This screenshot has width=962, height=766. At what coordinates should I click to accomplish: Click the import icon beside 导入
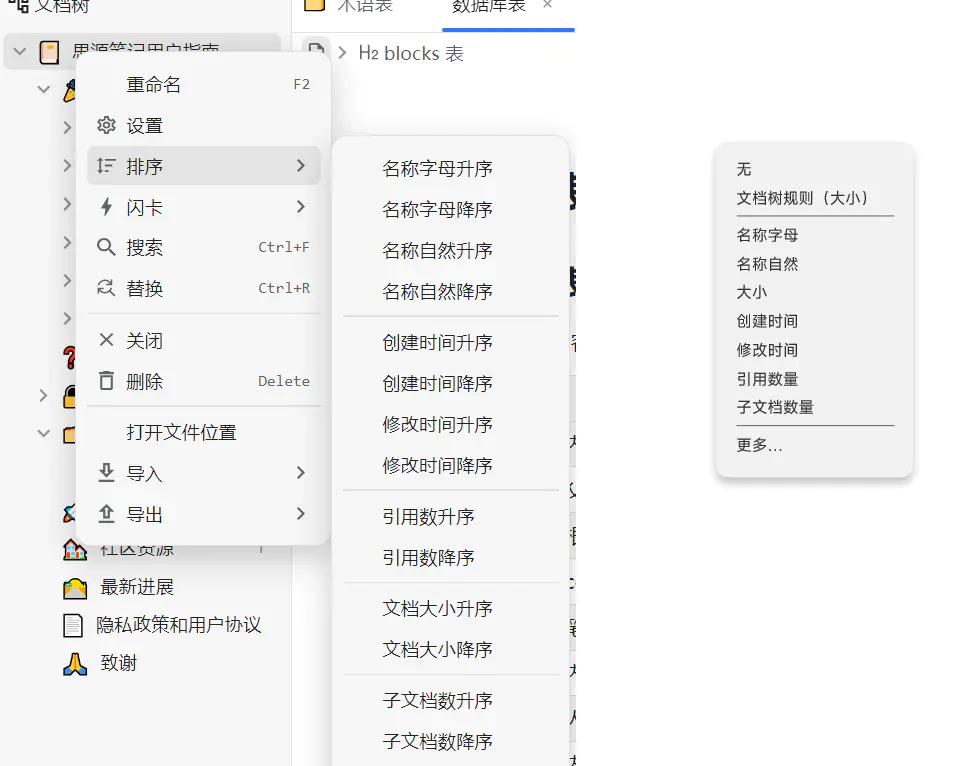point(106,473)
